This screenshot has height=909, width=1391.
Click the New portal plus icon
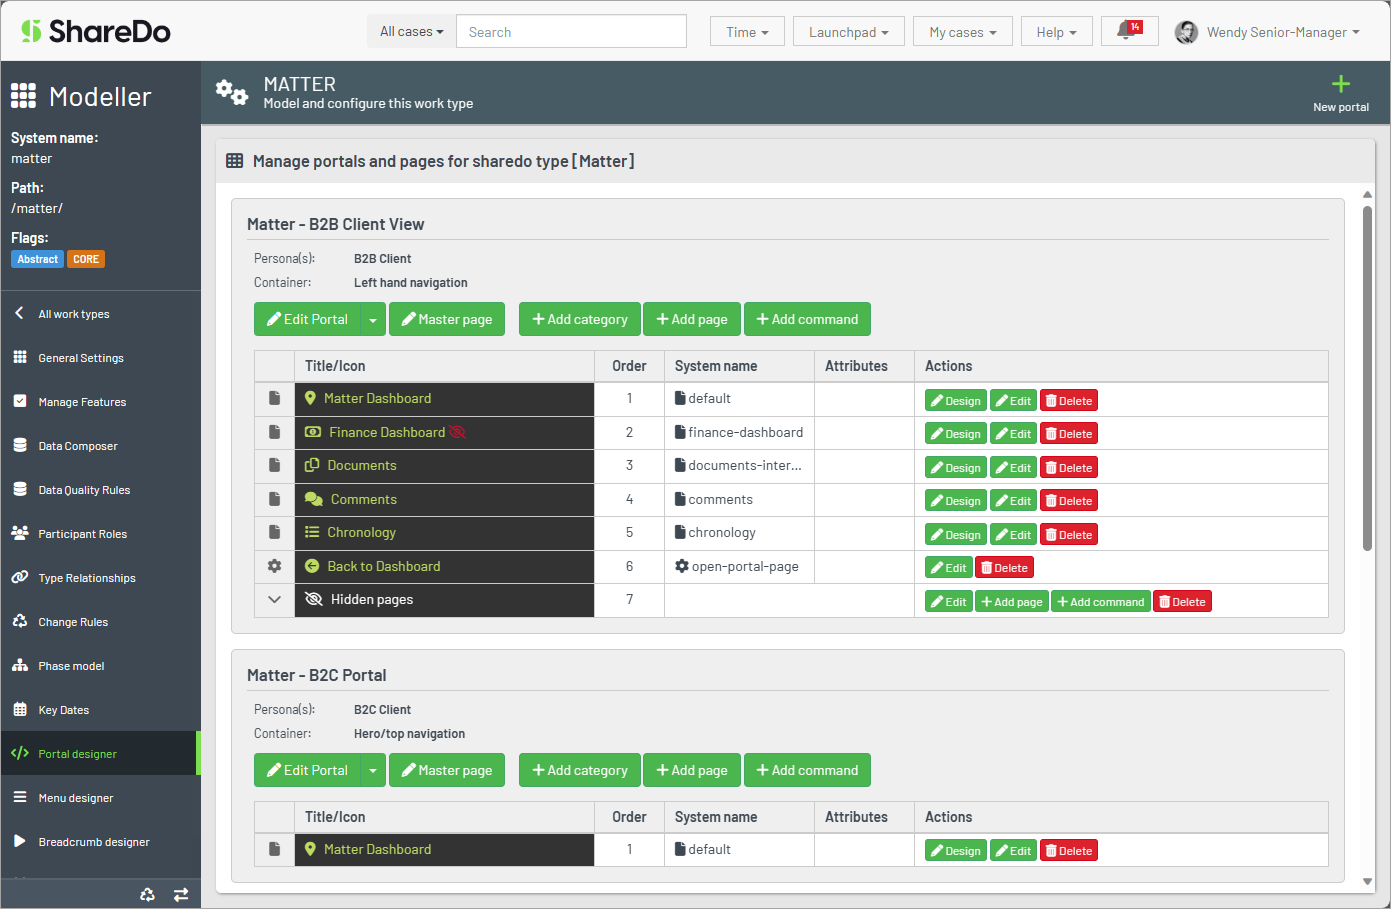(1340, 83)
